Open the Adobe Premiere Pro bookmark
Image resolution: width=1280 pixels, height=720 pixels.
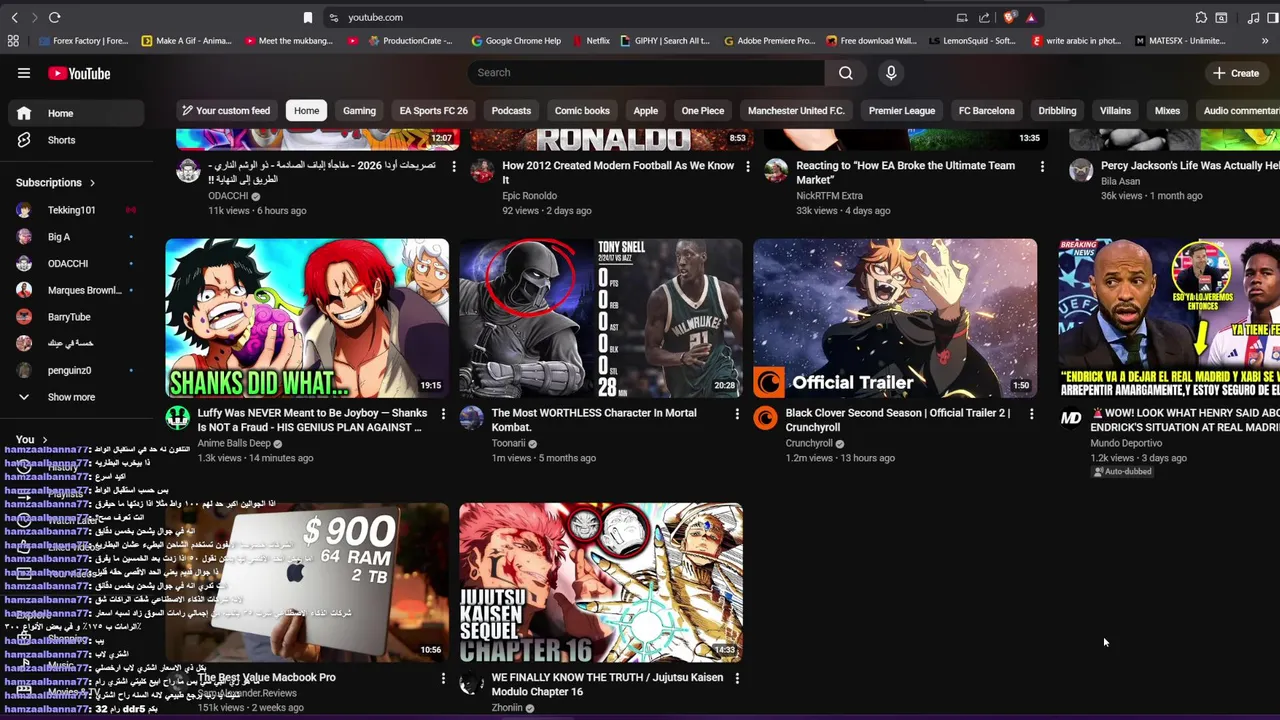click(x=768, y=41)
